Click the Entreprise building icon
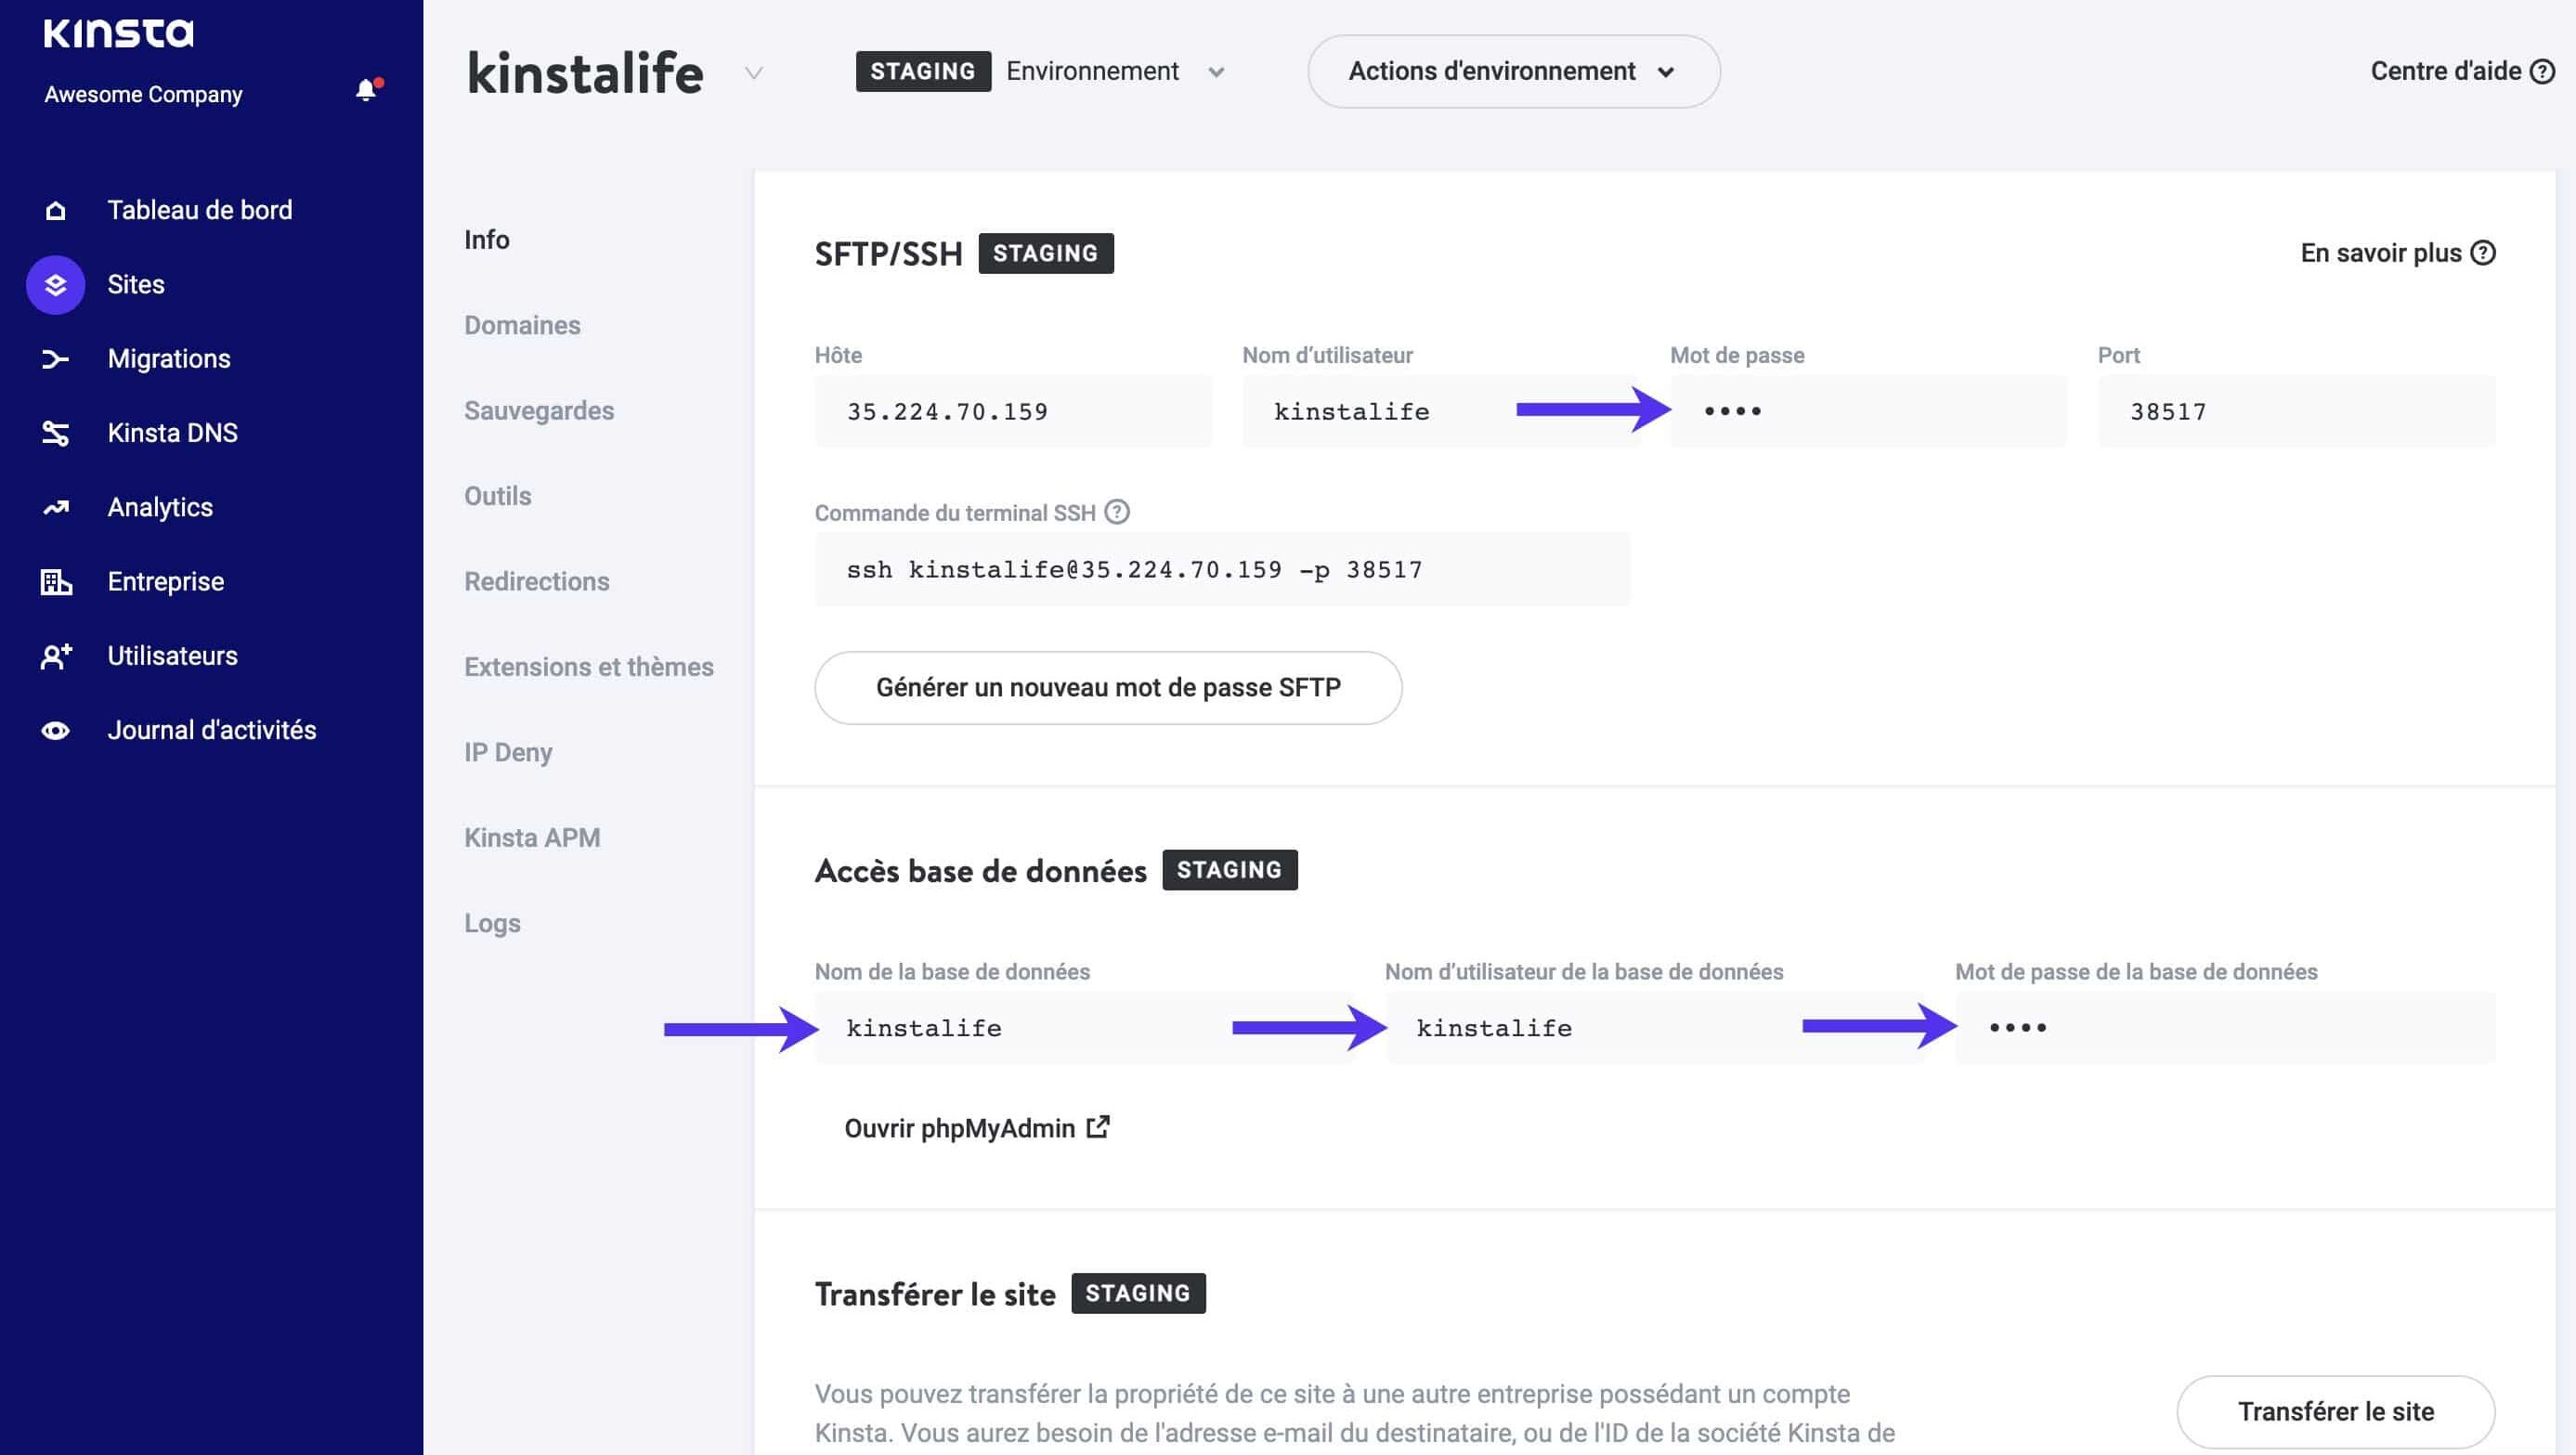This screenshot has height=1455, width=2576. (x=55, y=581)
